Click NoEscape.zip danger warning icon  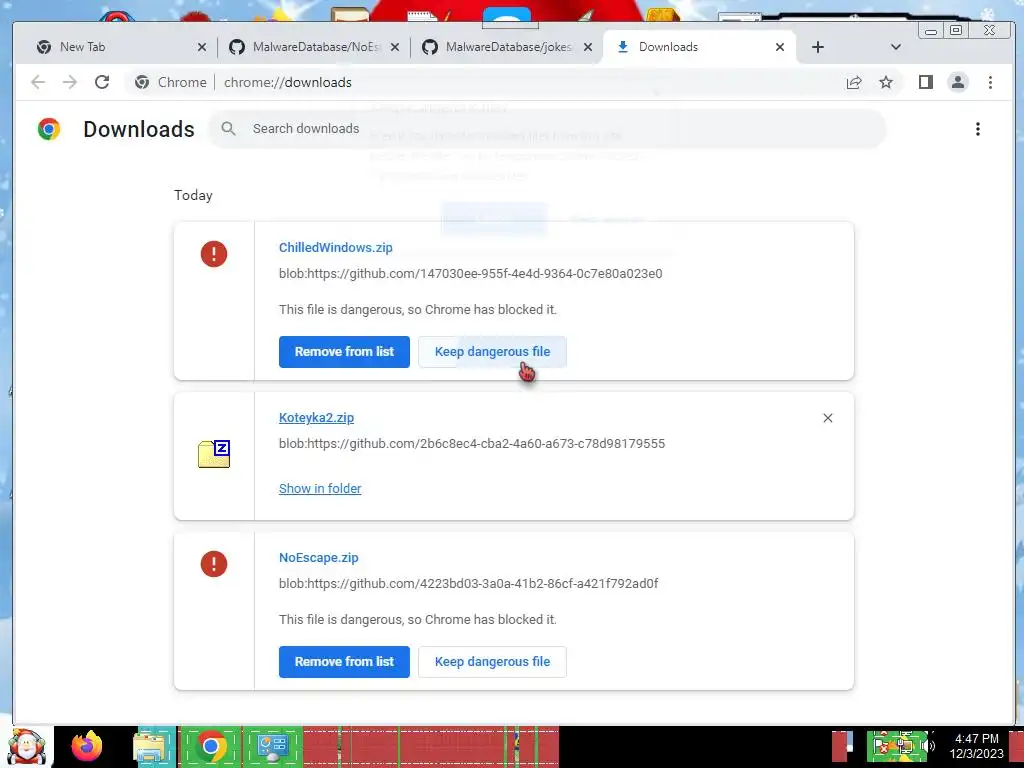coord(214,564)
